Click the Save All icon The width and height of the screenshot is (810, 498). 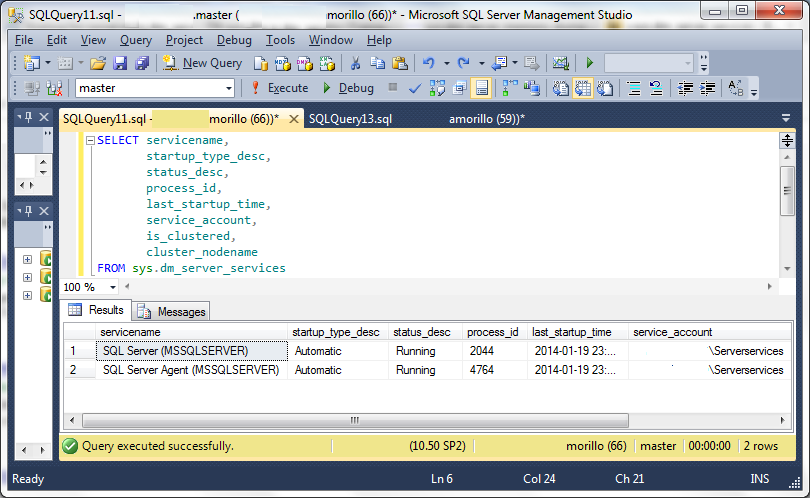[x=142, y=63]
